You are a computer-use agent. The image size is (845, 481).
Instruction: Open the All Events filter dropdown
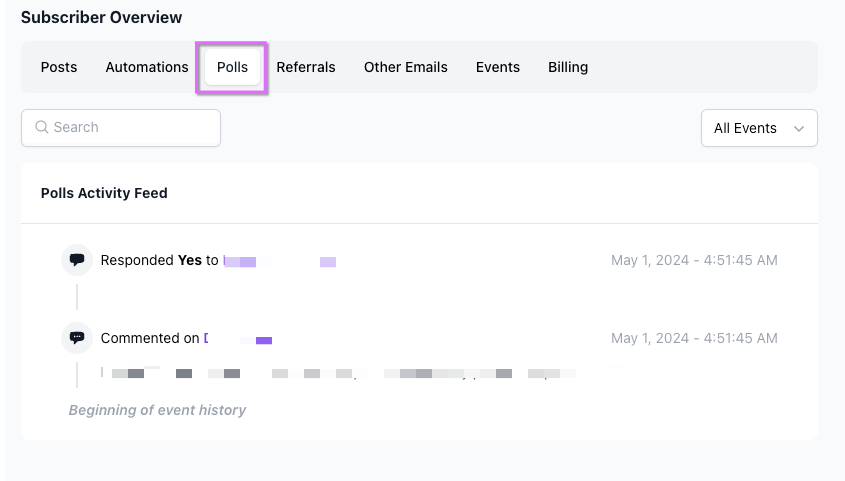click(759, 128)
